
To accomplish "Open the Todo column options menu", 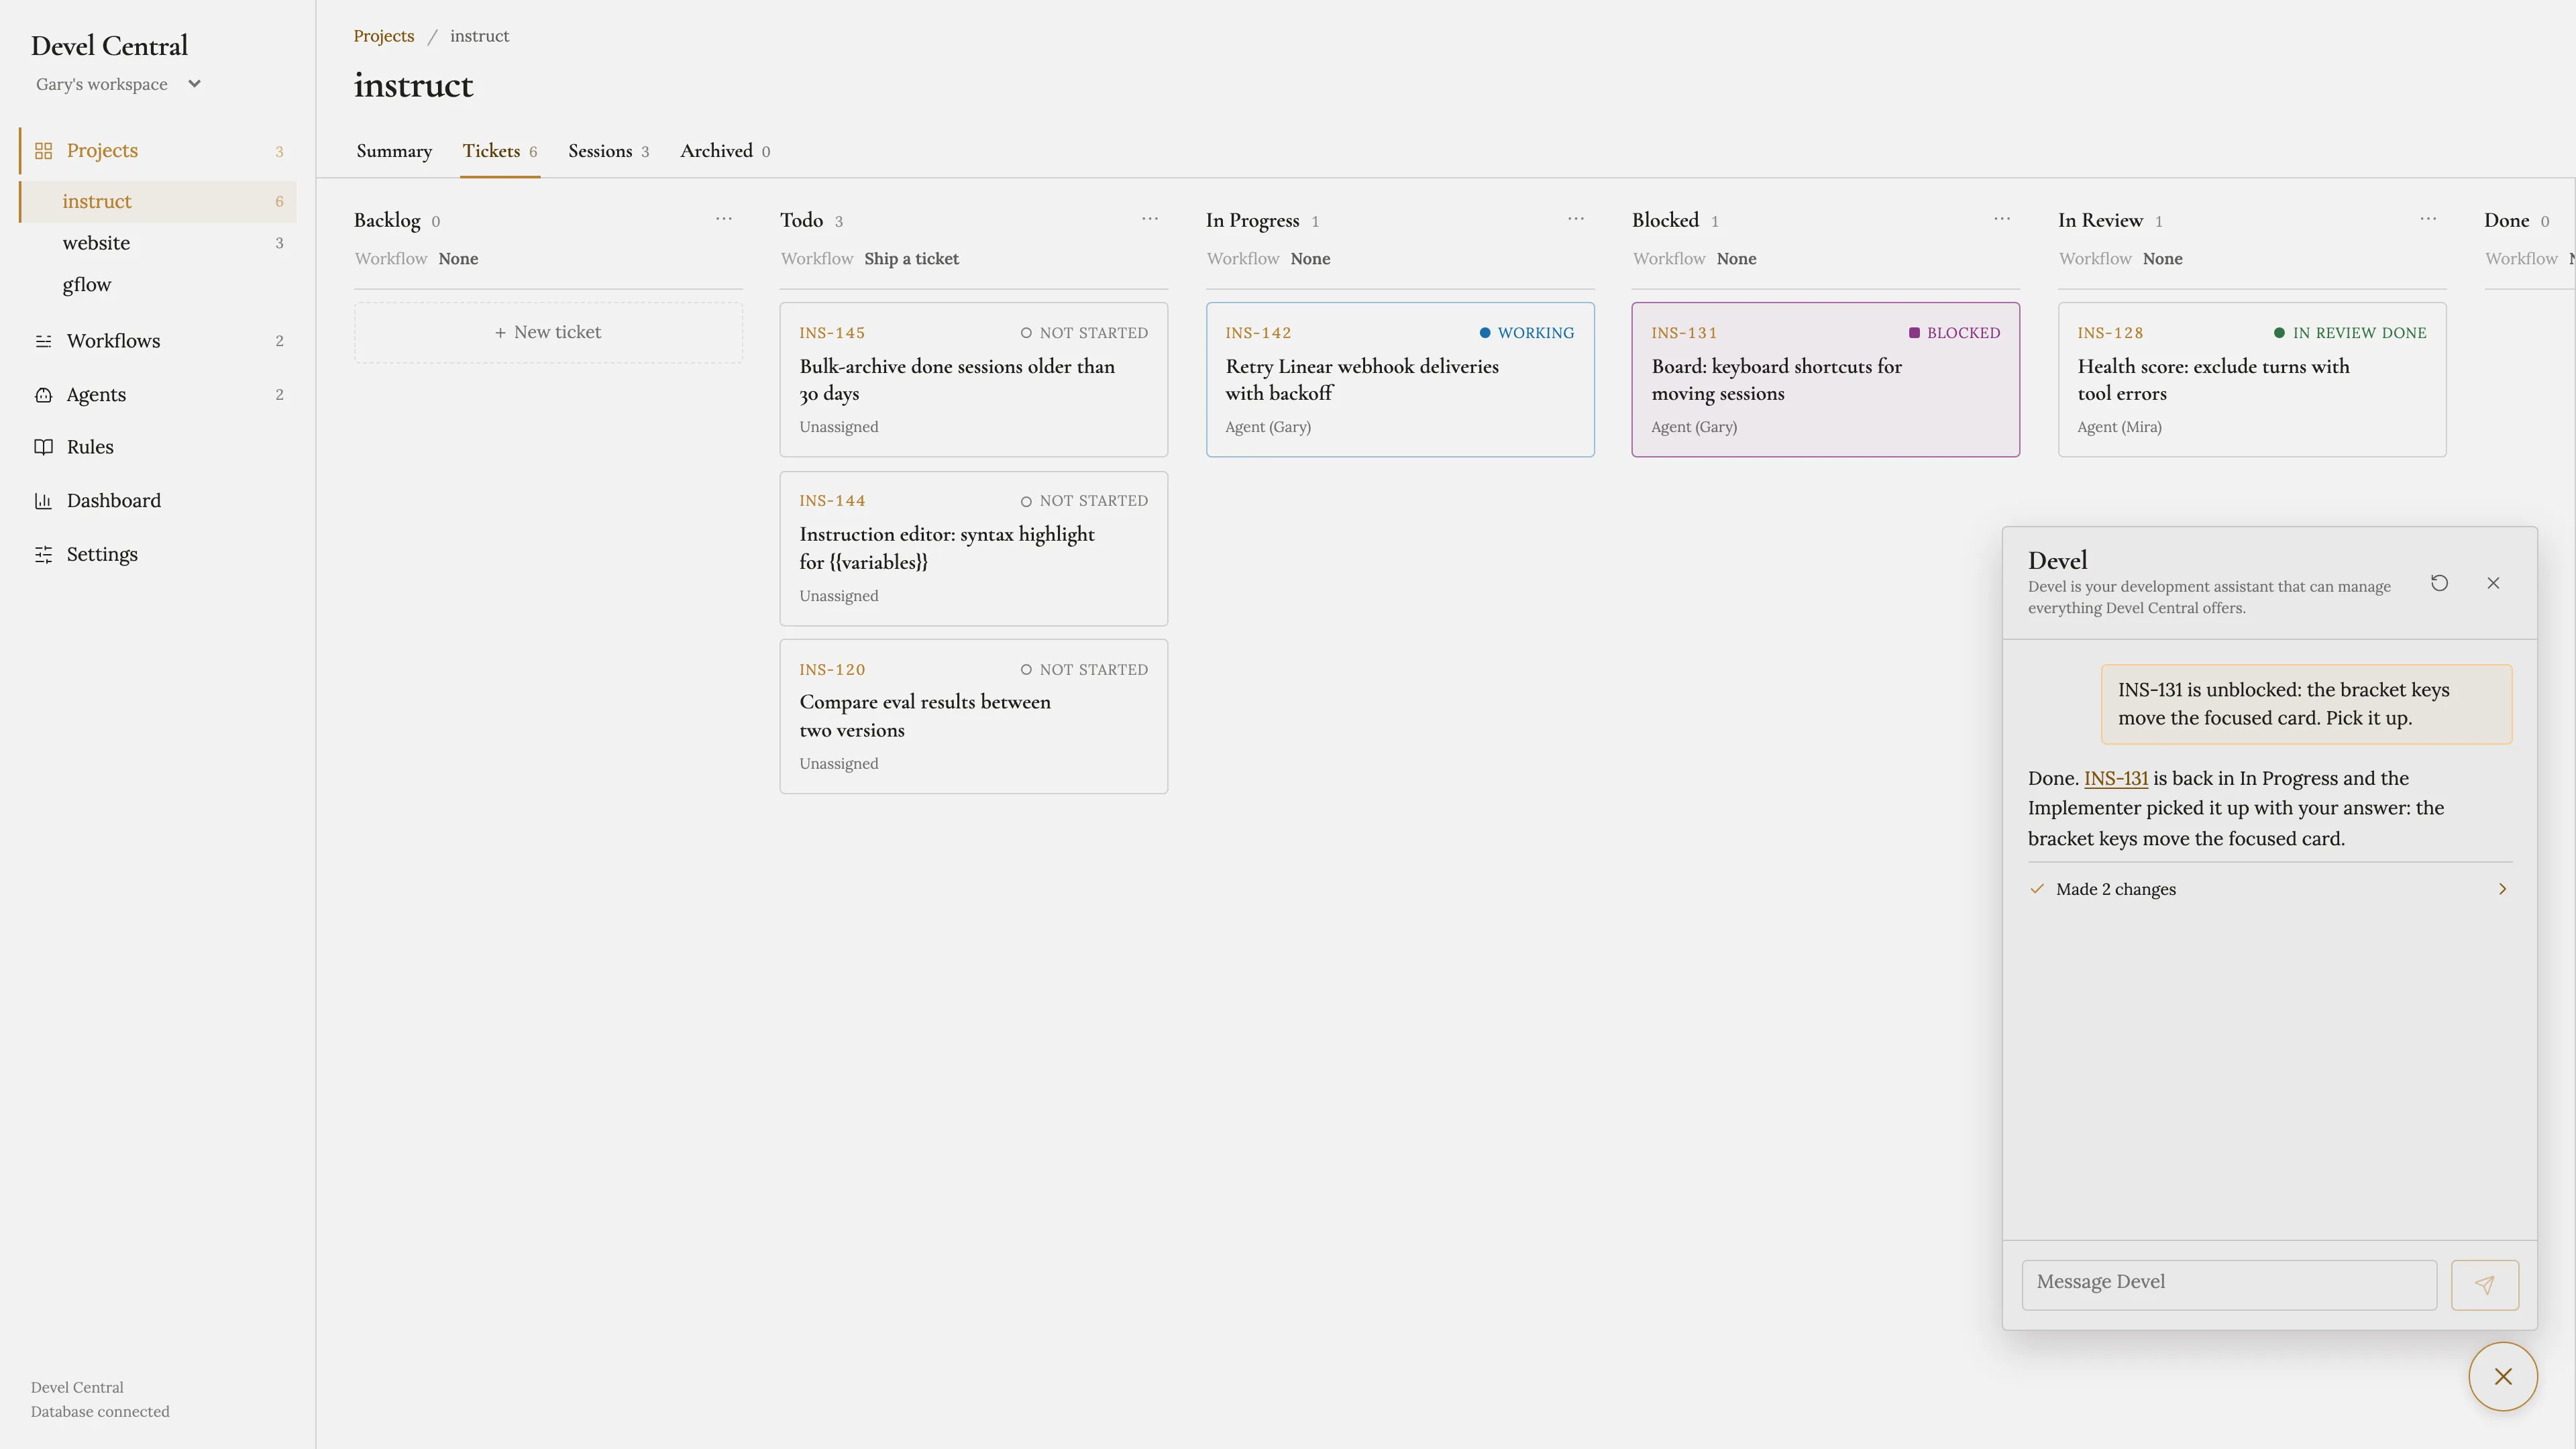I will pos(1150,219).
